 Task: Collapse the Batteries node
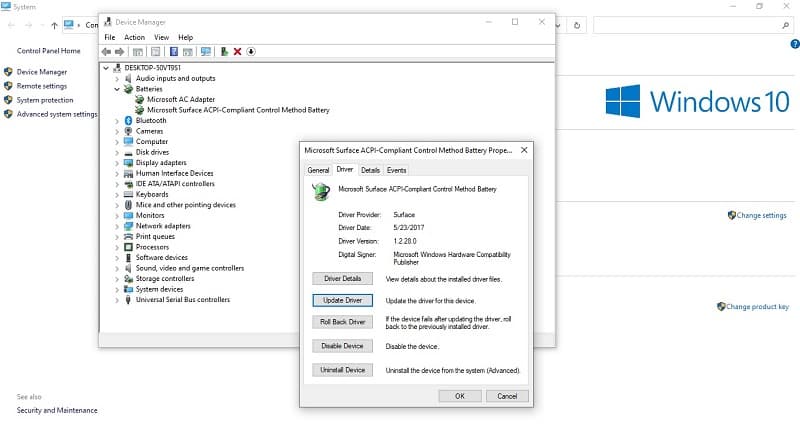tap(117, 89)
